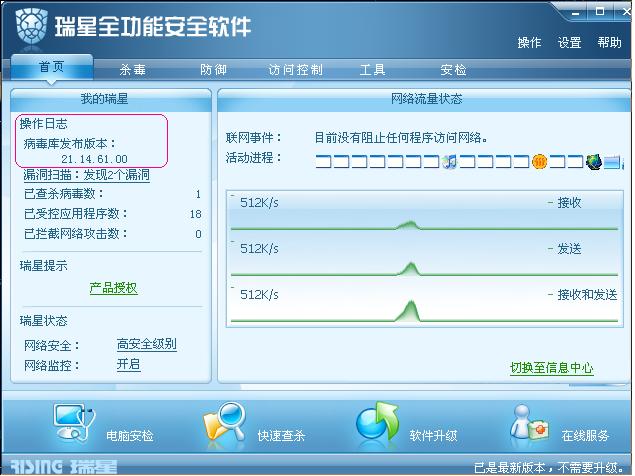
Task: Click the 网络安全 label
Action: coord(52,346)
